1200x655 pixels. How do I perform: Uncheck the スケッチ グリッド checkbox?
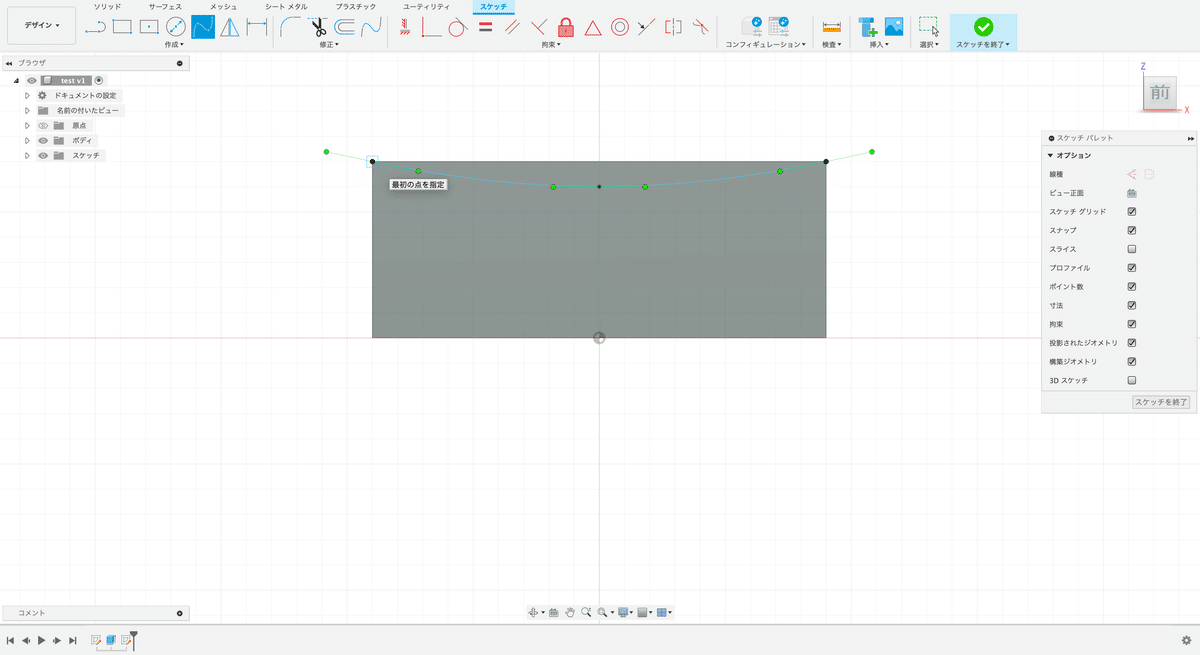(1132, 212)
